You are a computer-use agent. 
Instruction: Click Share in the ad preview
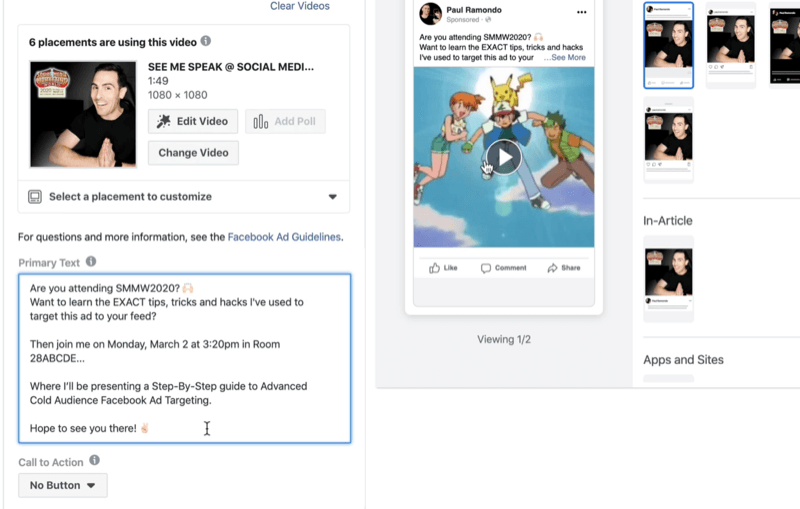point(563,268)
